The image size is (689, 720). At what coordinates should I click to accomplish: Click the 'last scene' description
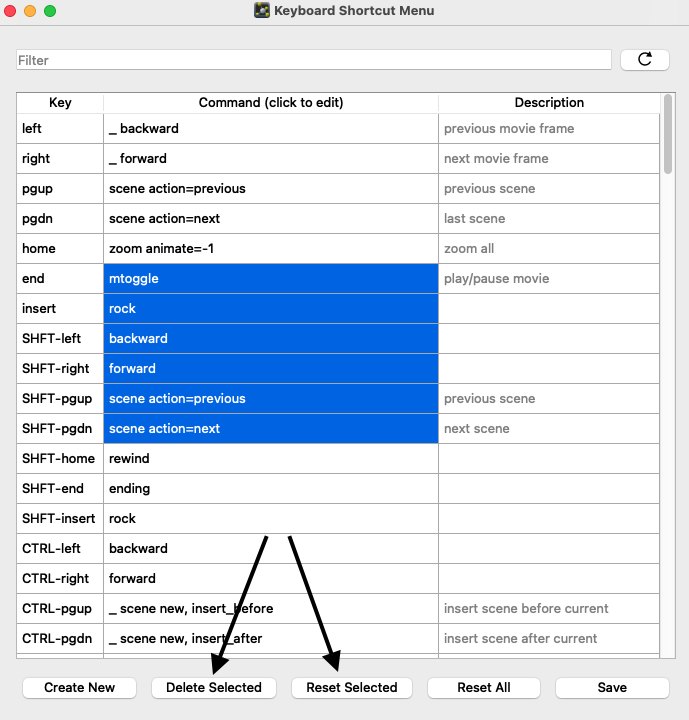pyautogui.click(x=549, y=219)
